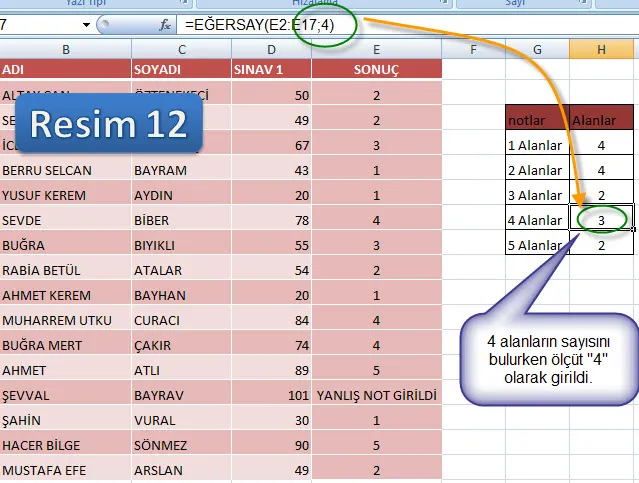
Task: Select column F header
Action: tap(473, 47)
